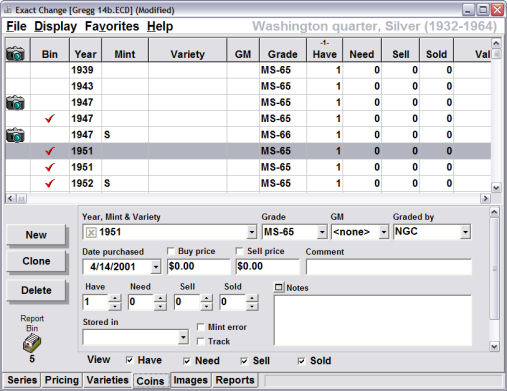Uncheck the View Sell checkbox
This screenshot has width=507, height=391.
244,361
